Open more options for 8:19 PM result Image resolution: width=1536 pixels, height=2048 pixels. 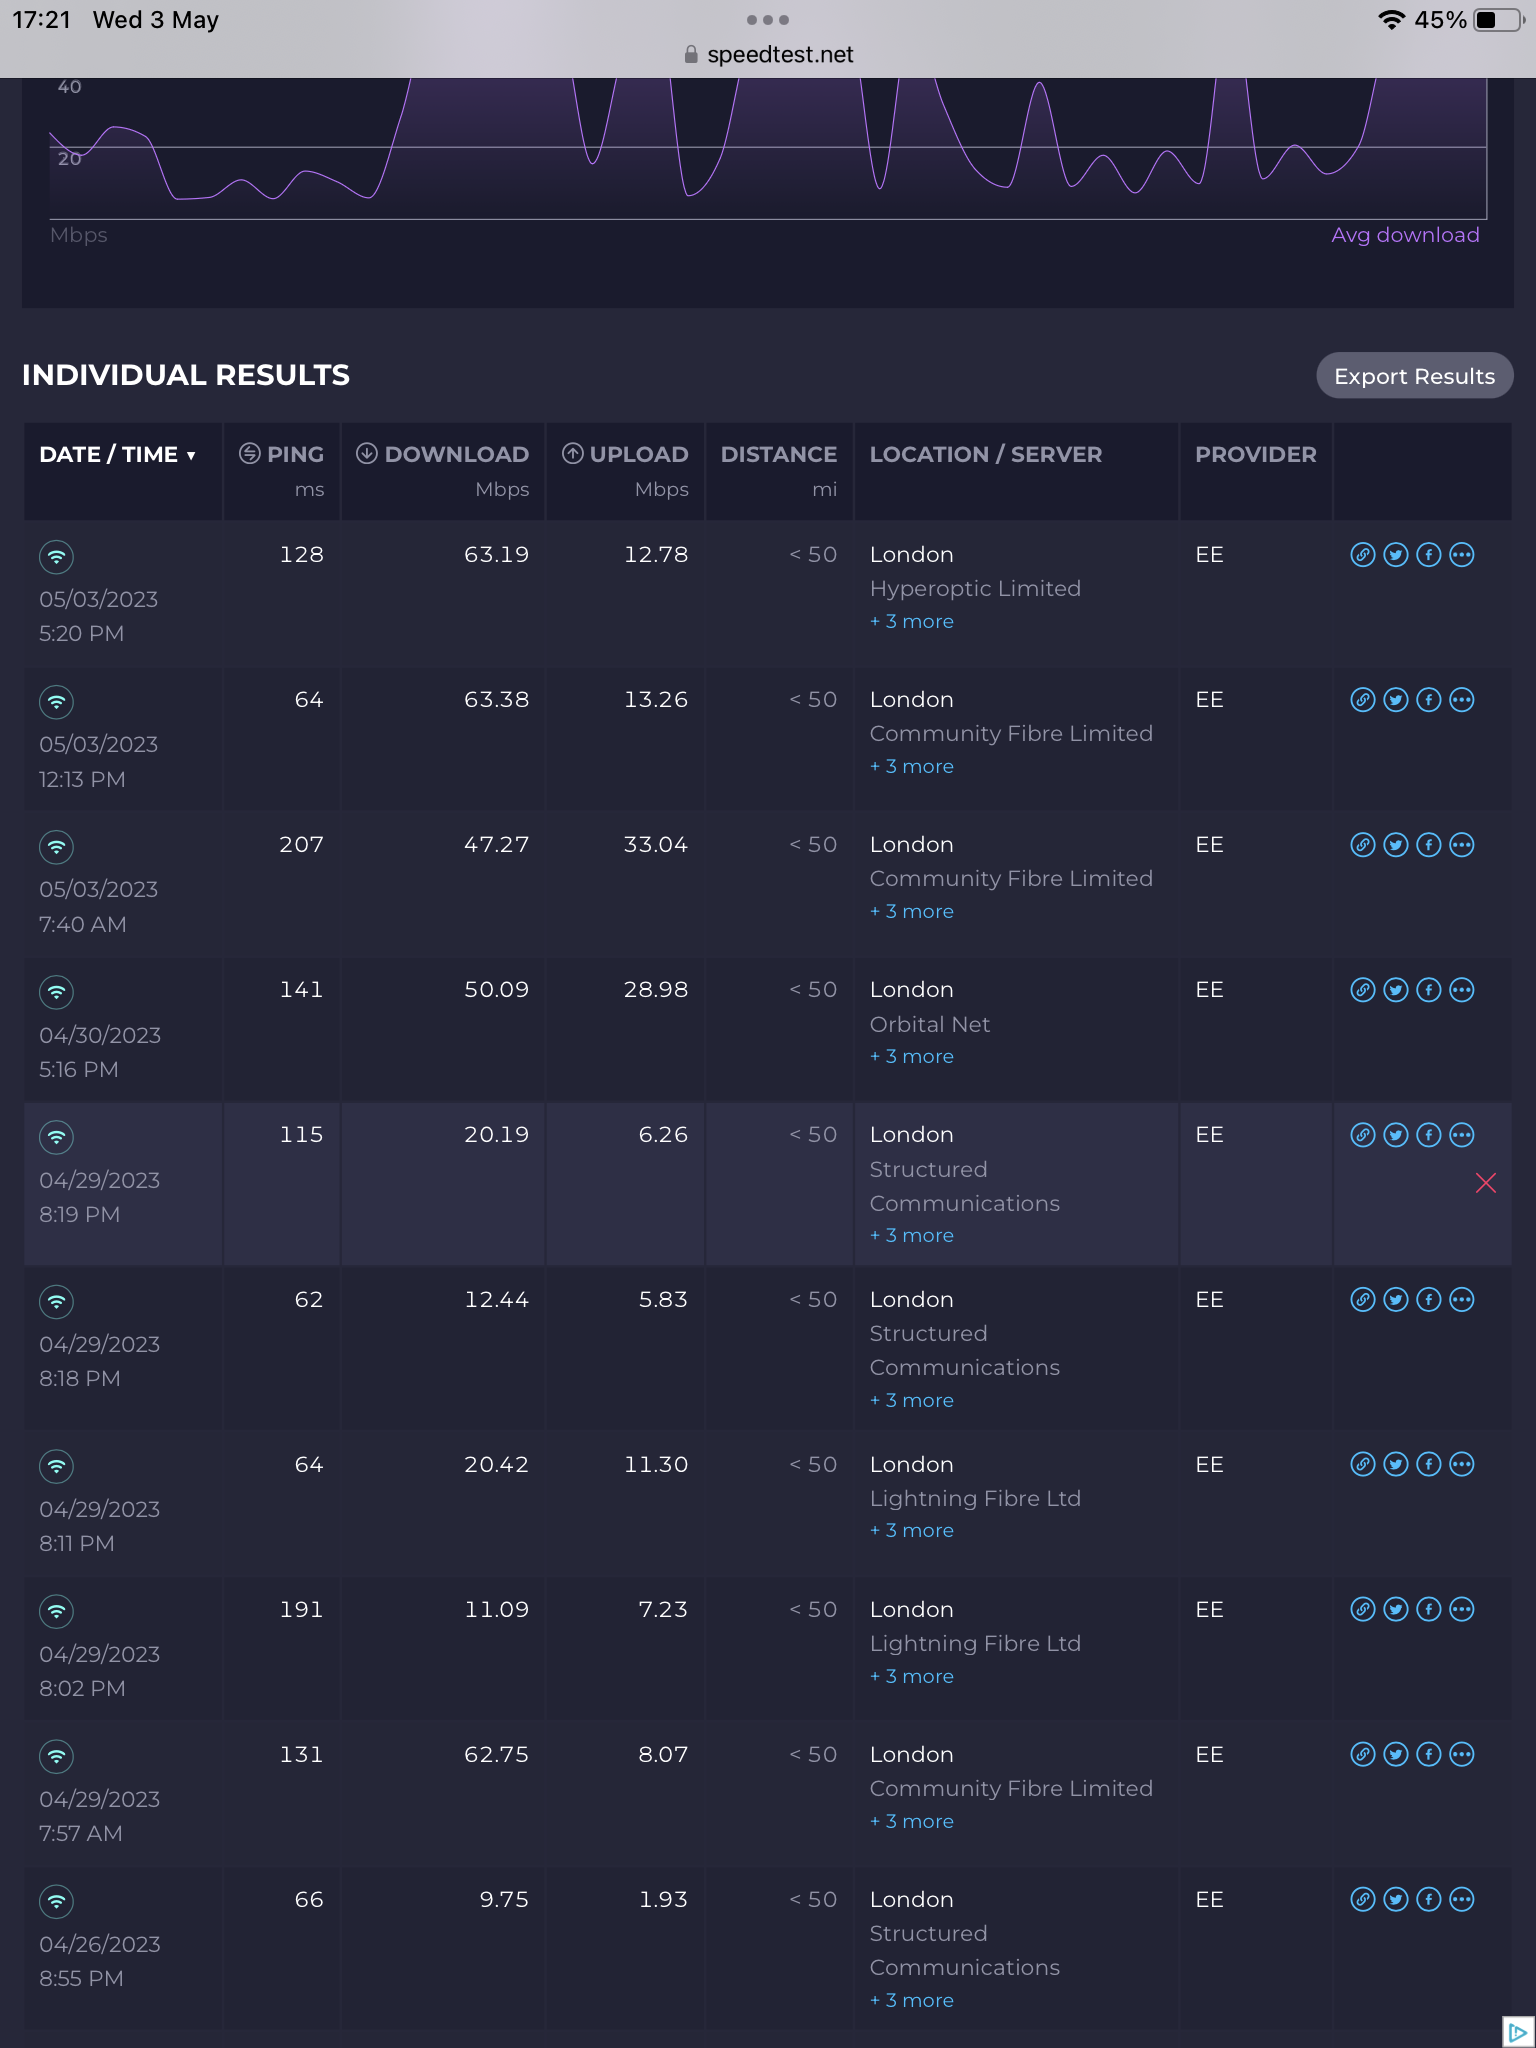[1462, 1135]
